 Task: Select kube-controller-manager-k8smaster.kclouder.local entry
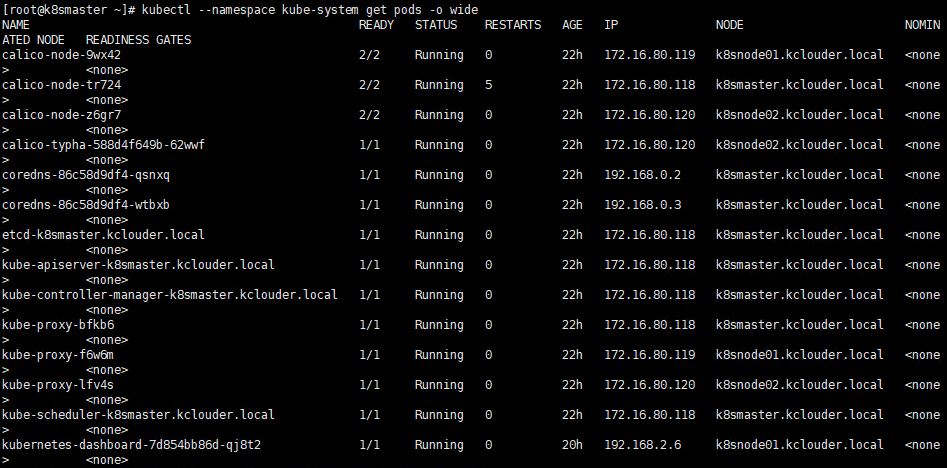tap(170, 295)
